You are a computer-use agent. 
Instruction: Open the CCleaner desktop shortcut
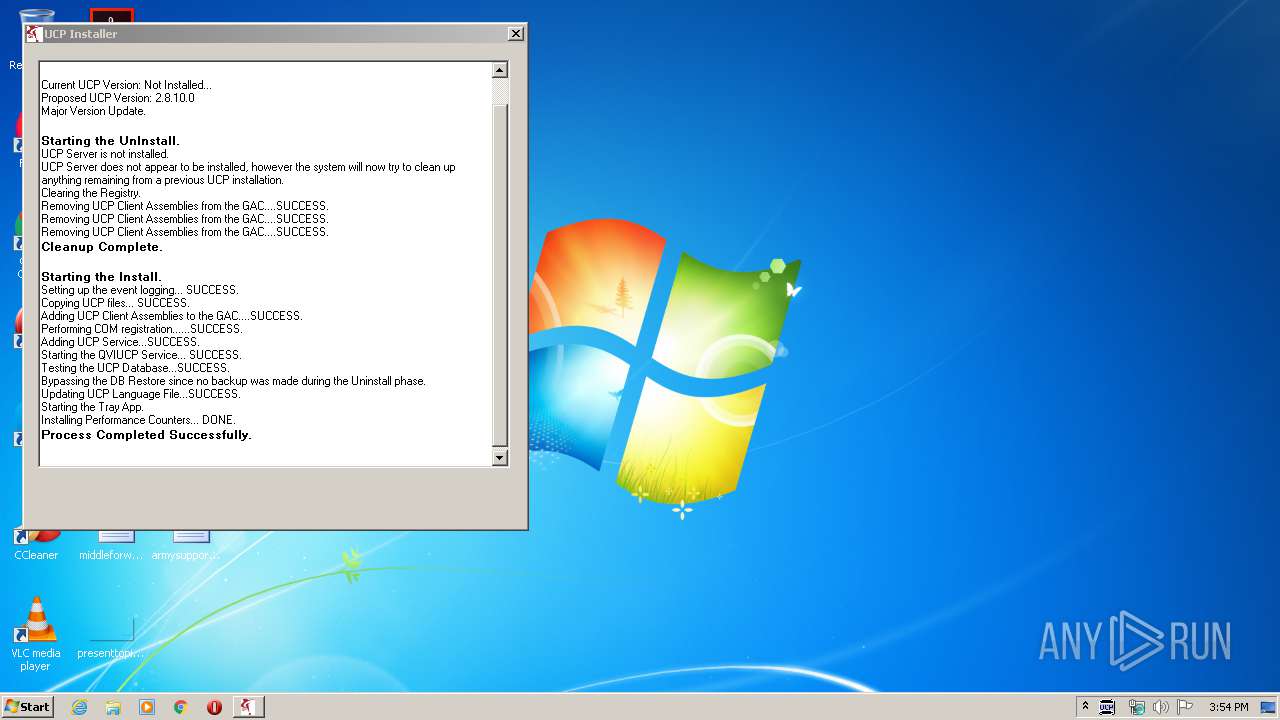pyautogui.click(x=36, y=545)
